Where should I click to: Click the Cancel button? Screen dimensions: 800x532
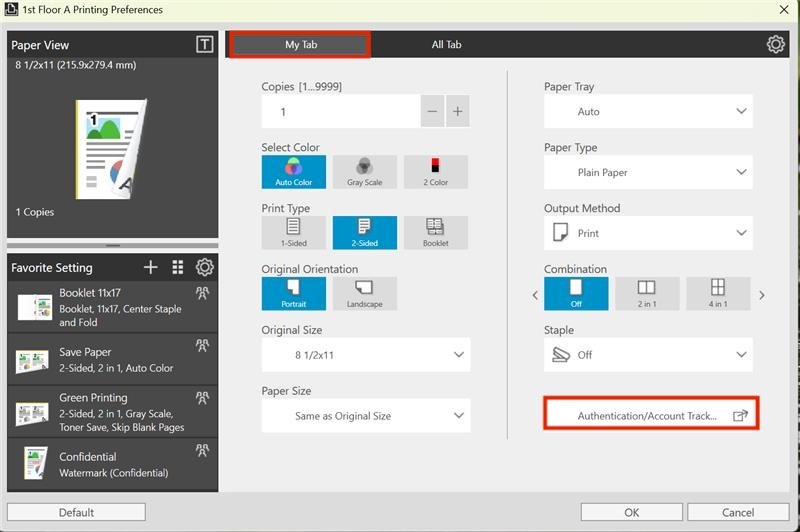pyautogui.click(x=738, y=512)
